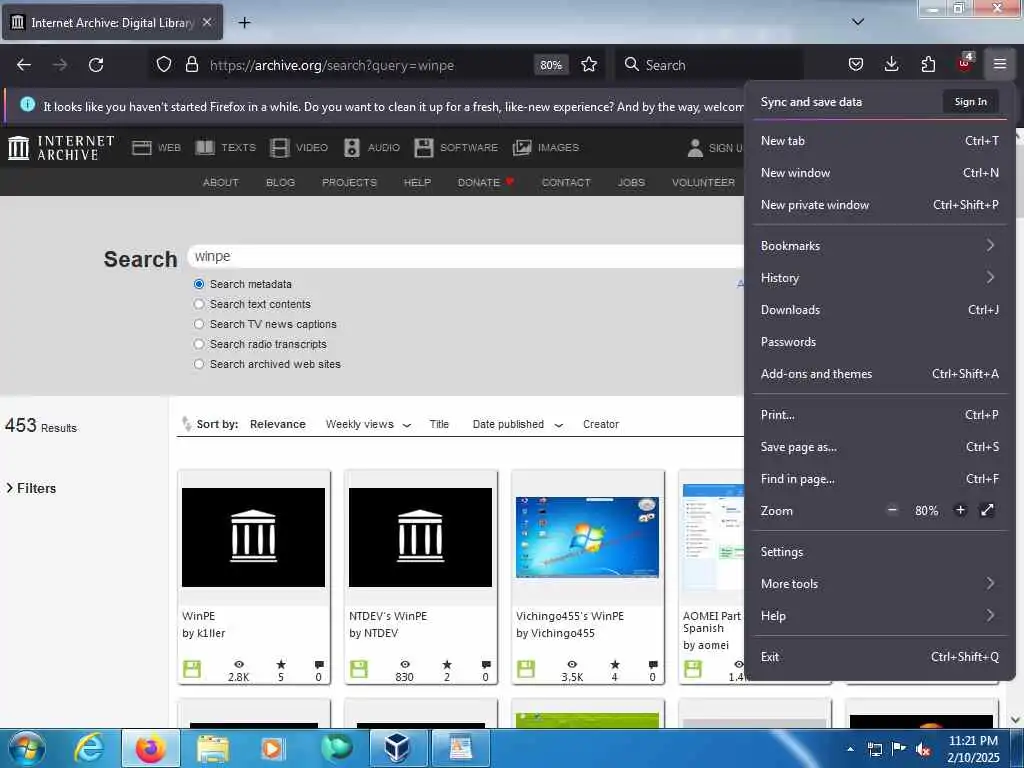
Task: Open the WEB media section icon
Action: tap(142, 148)
